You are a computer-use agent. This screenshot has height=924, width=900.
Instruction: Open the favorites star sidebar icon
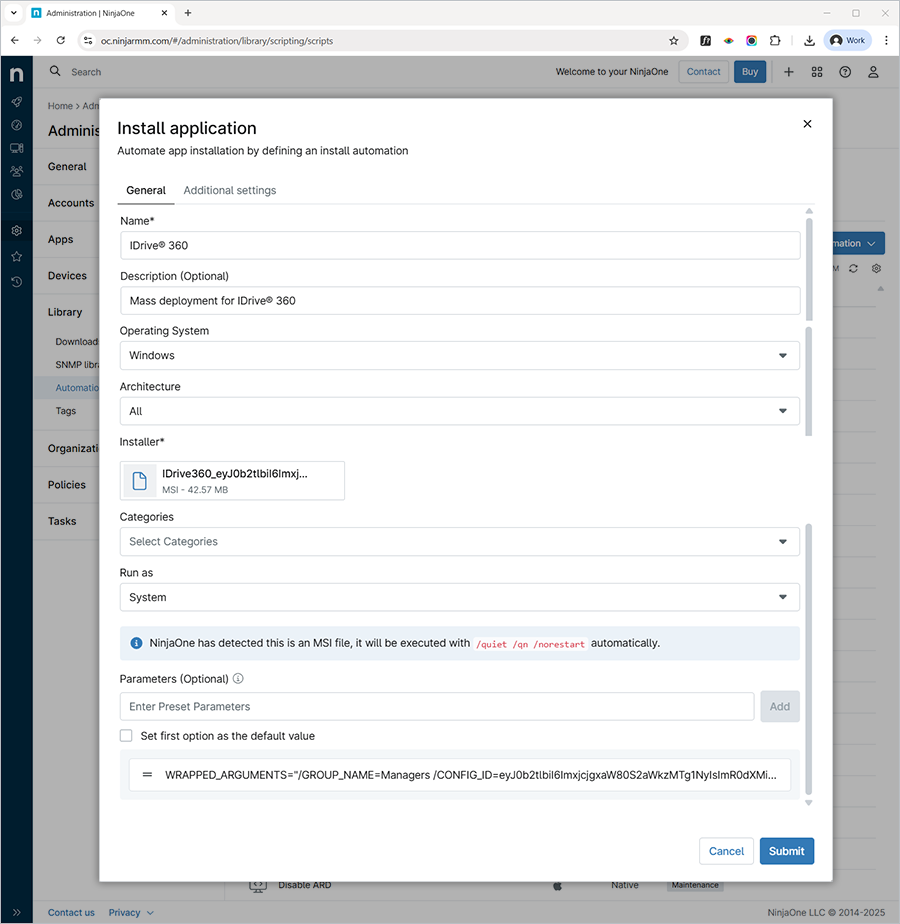point(17,256)
